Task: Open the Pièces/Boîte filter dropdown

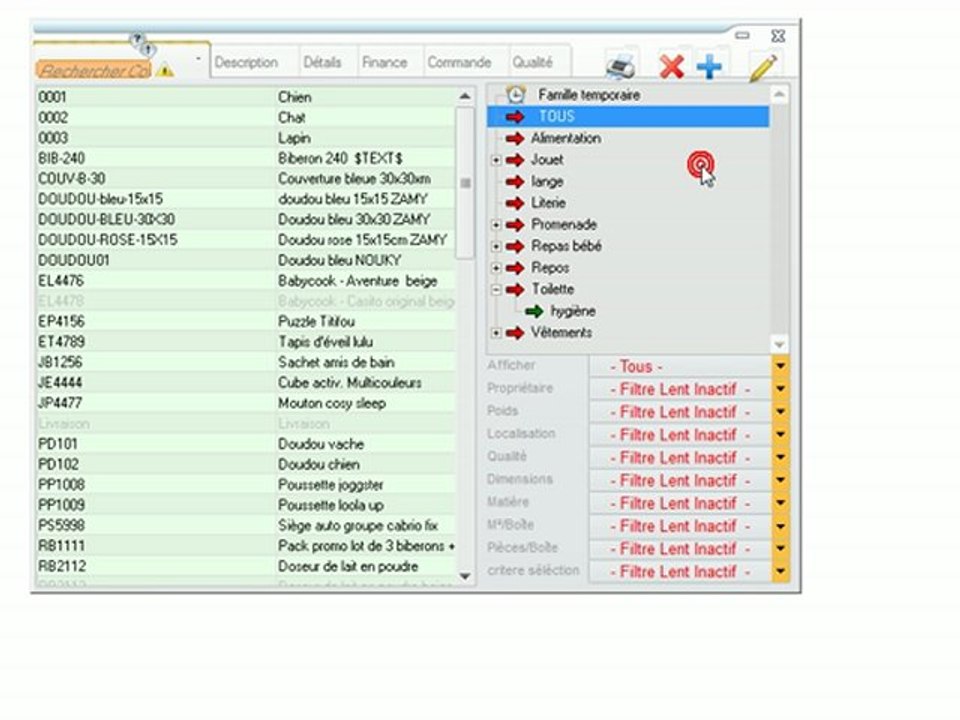Action: 780,549
